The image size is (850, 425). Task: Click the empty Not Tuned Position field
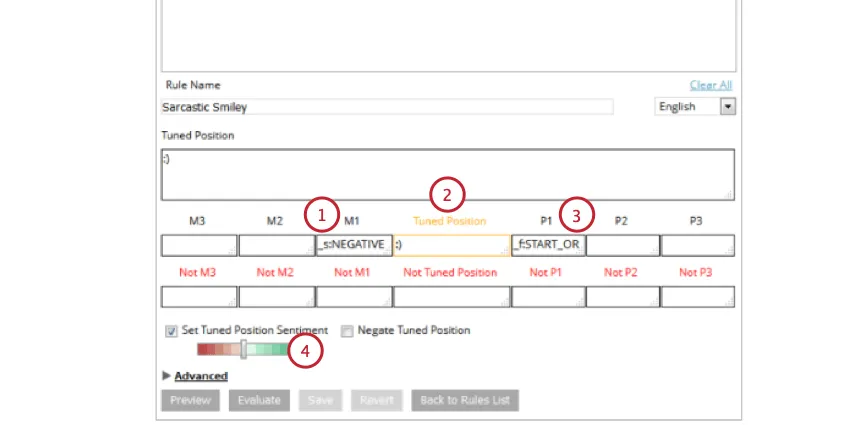[x=452, y=297]
